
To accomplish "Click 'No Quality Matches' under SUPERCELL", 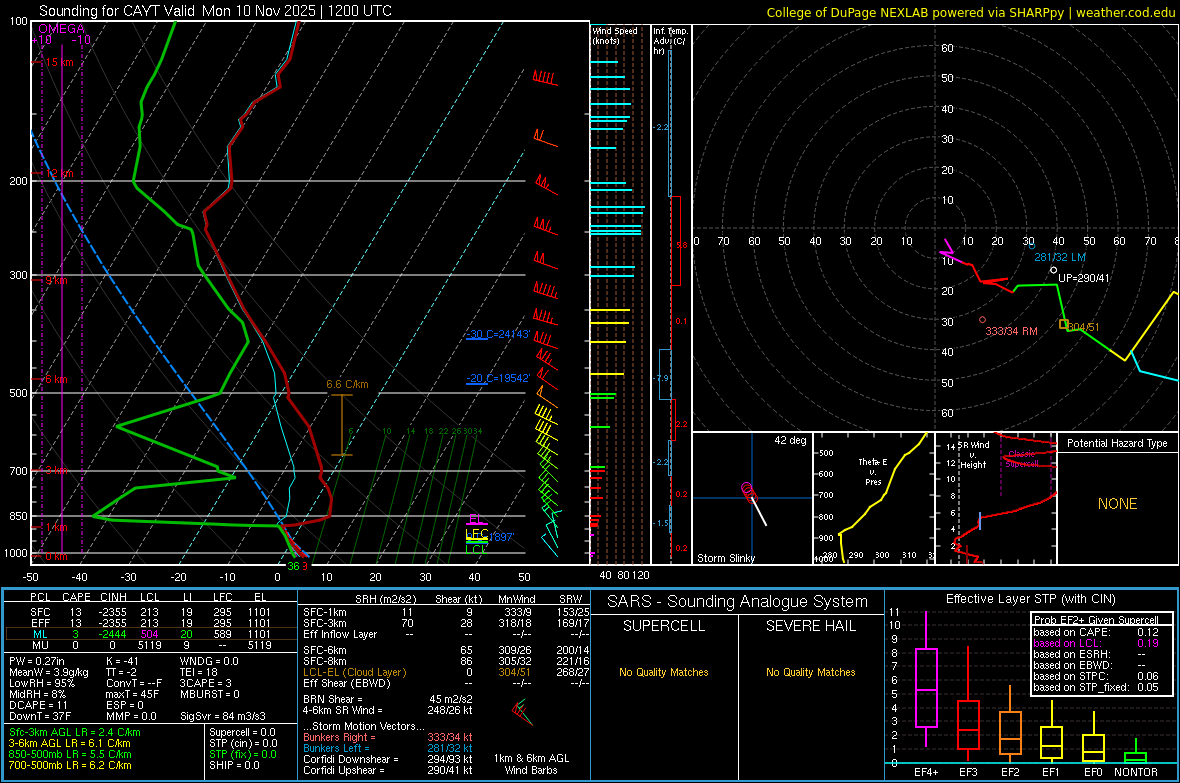I will point(664,672).
